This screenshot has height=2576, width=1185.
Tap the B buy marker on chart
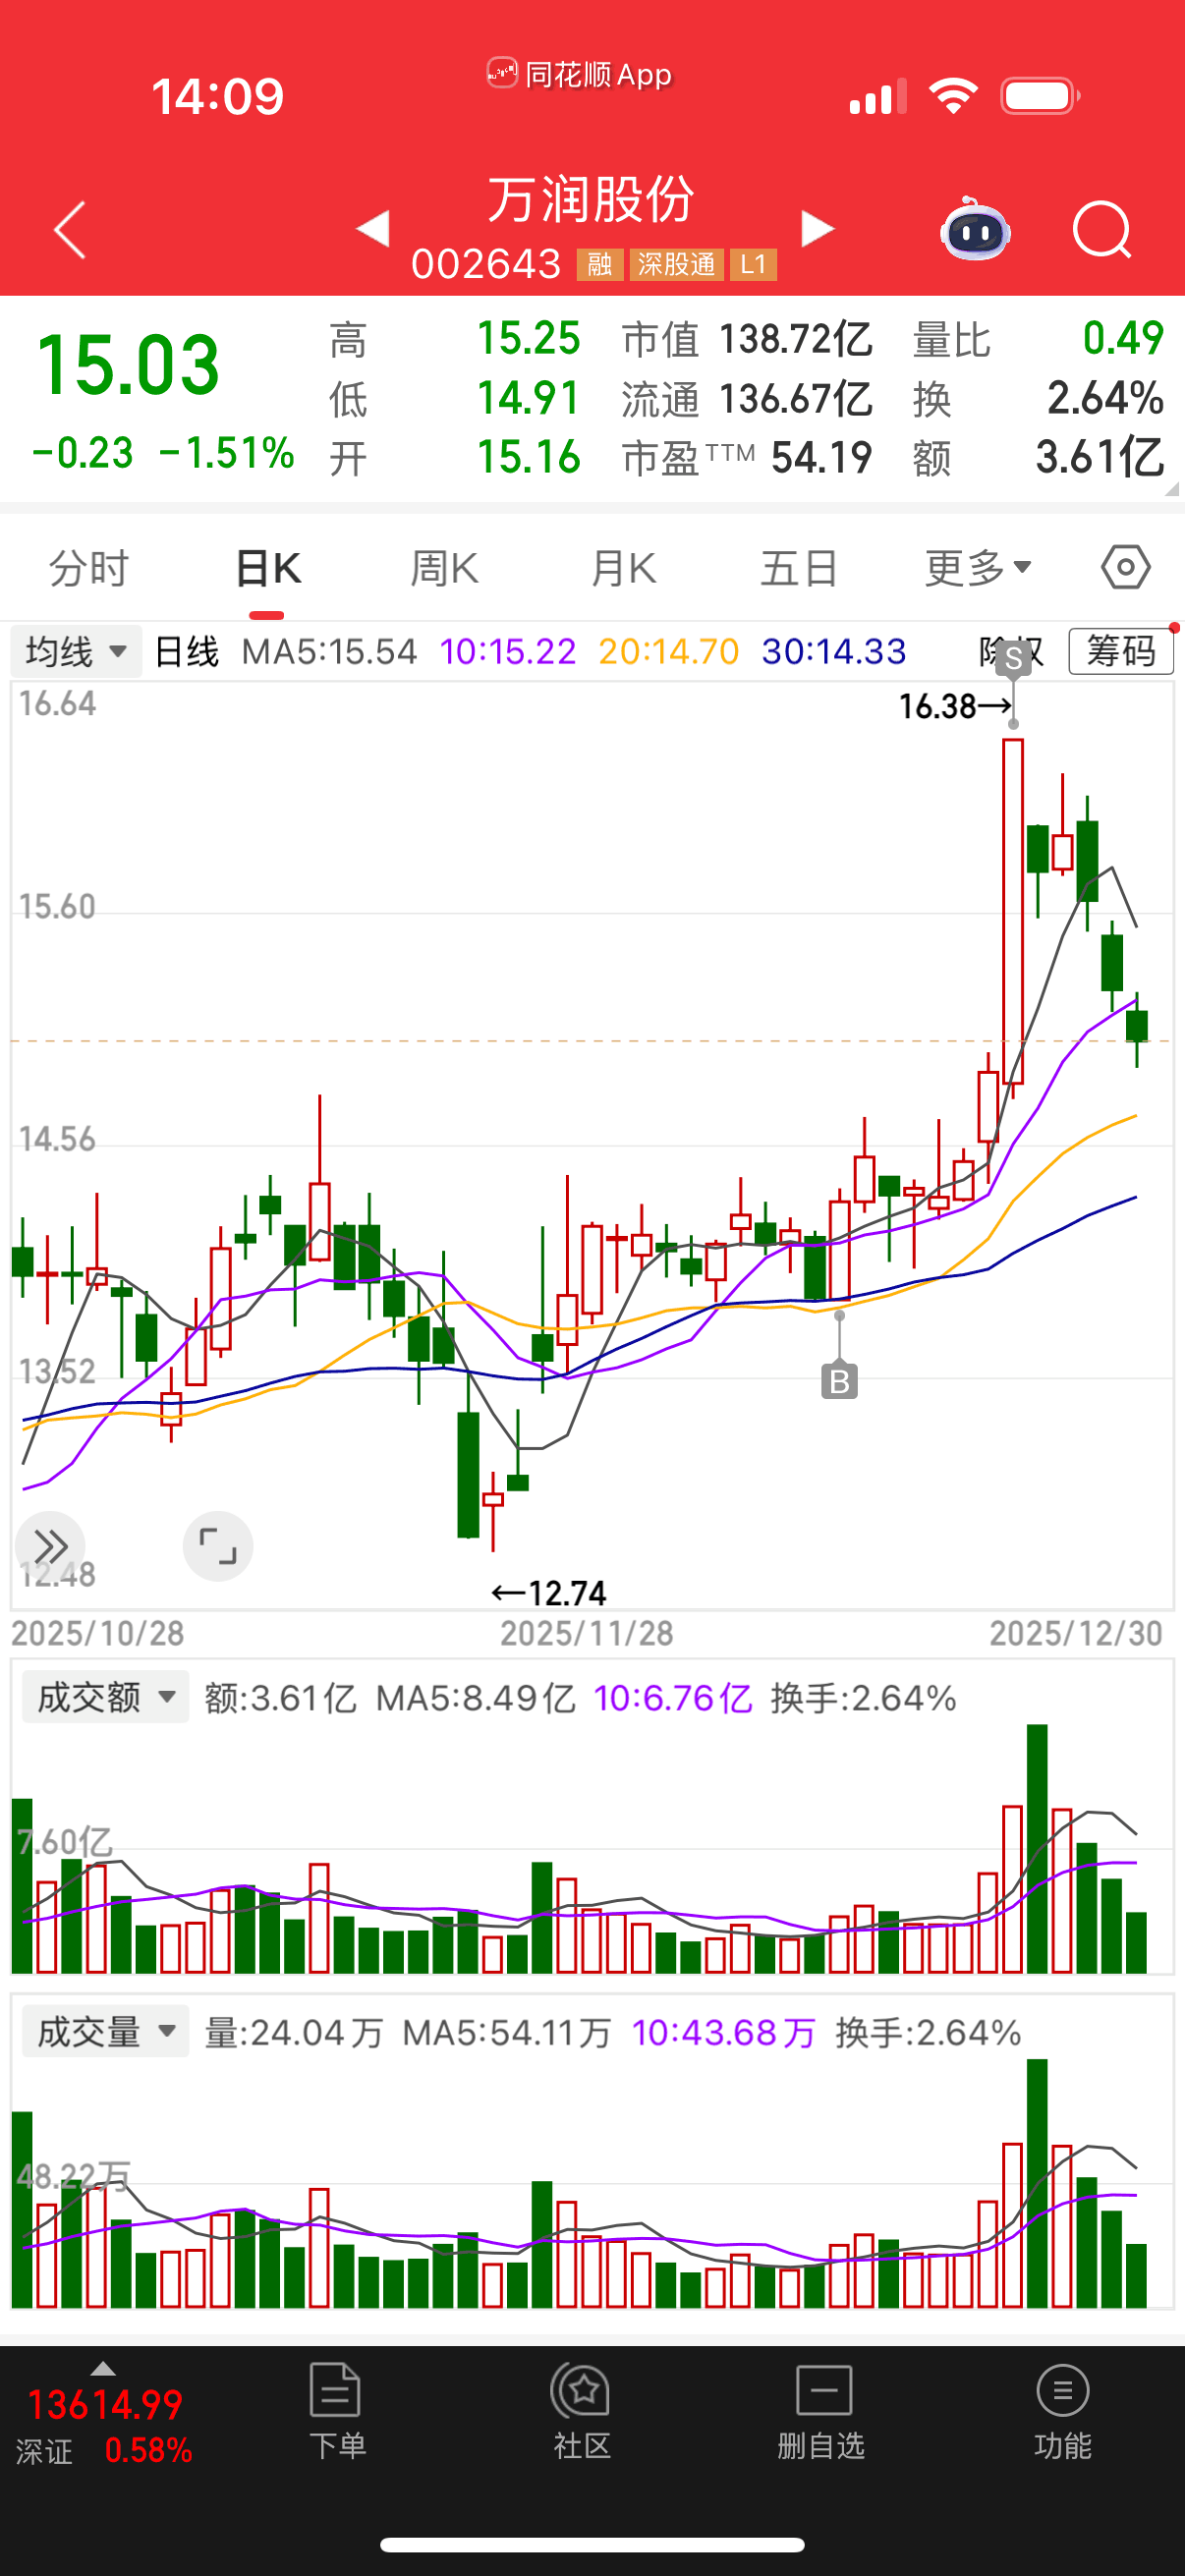tap(839, 1381)
